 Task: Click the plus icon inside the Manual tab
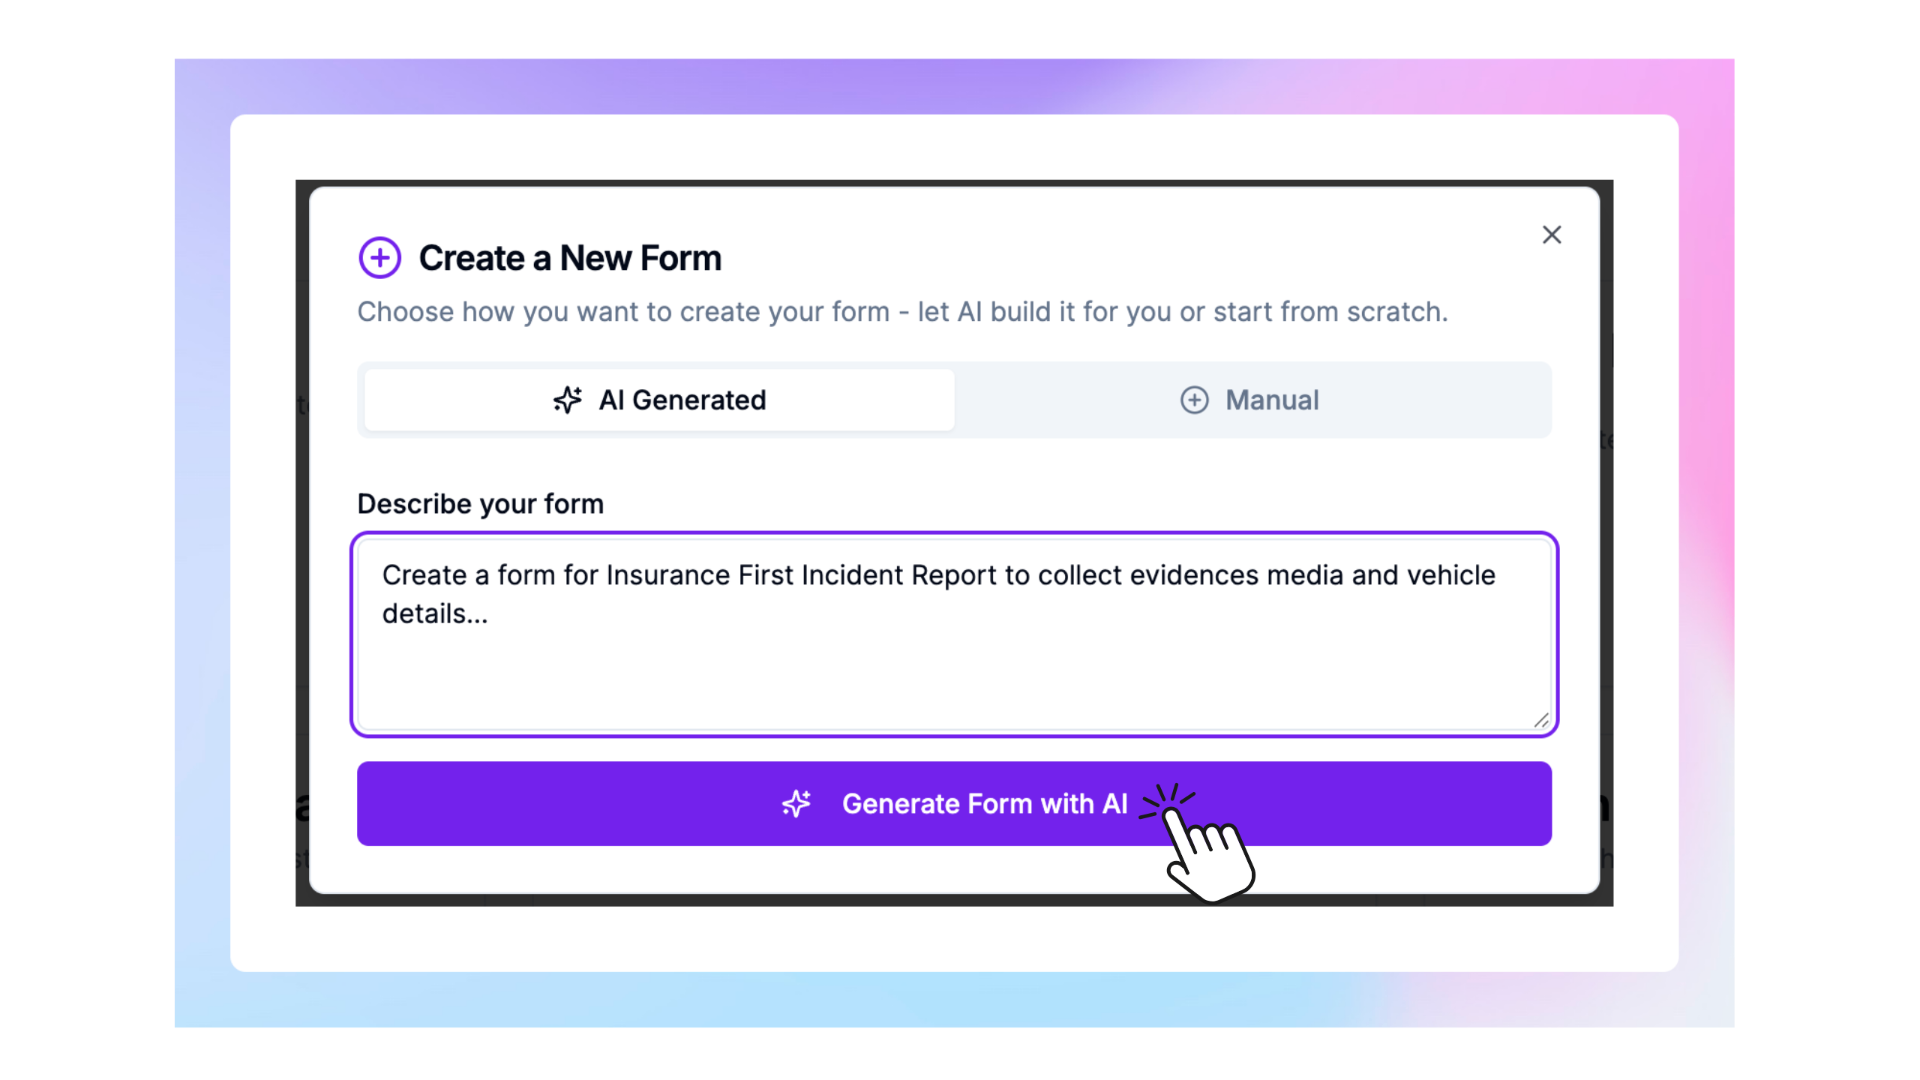(1194, 400)
